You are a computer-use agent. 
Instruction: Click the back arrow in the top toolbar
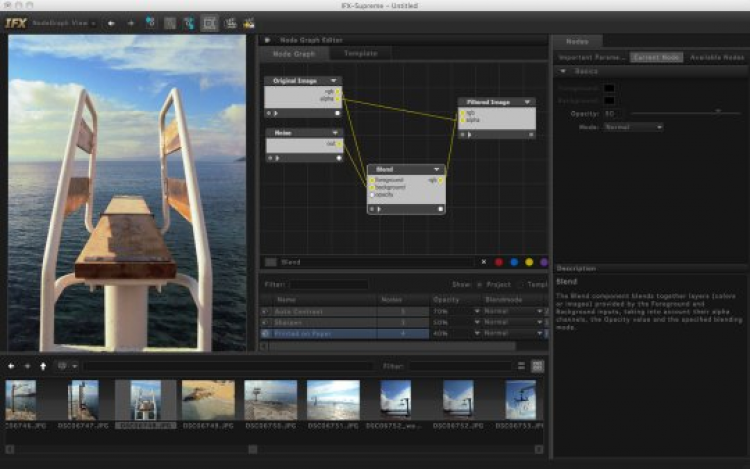coord(111,22)
